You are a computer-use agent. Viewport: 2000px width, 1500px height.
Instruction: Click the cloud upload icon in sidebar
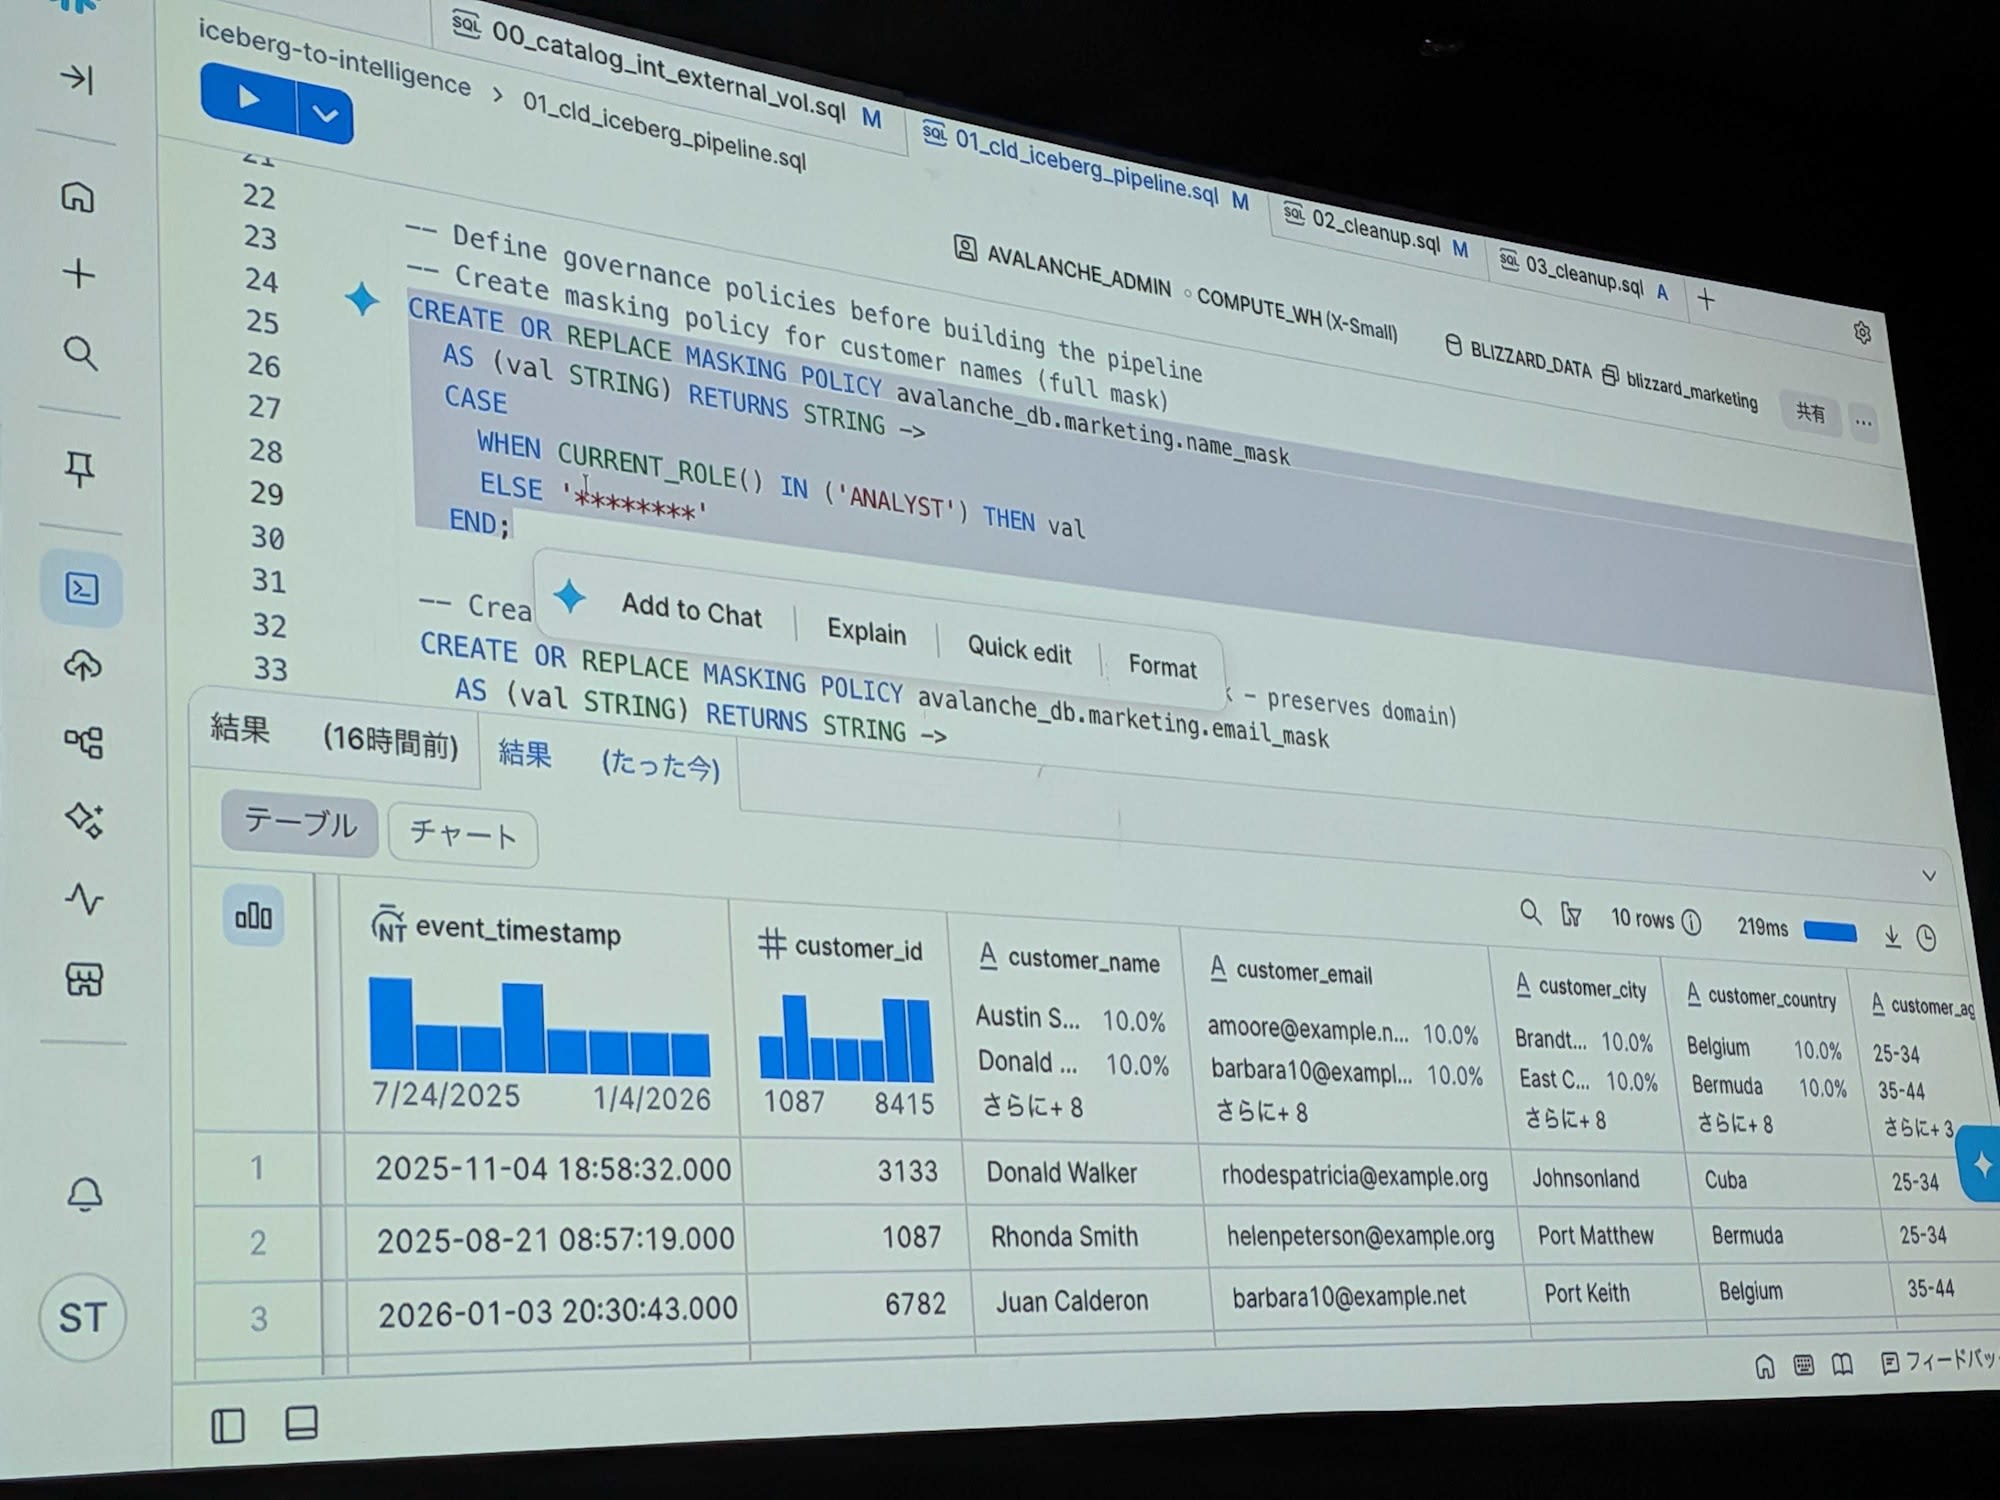click(x=83, y=665)
